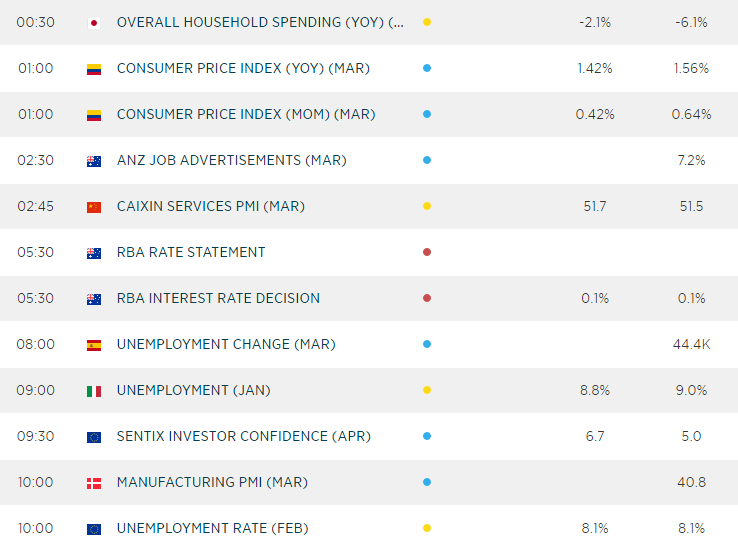Open the Caixin Services PMI (Mar) event
This screenshot has height=539, width=738.
point(211,206)
